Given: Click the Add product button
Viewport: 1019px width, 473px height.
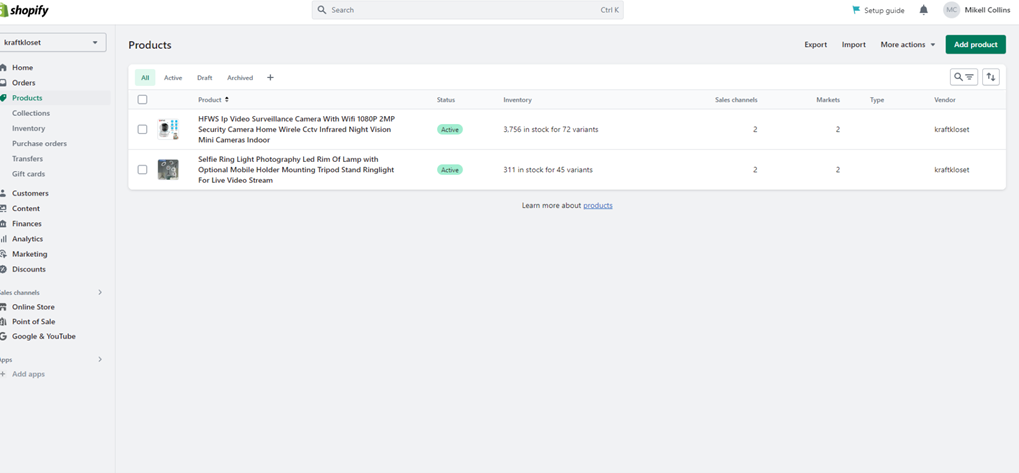Looking at the screenshot, I should pyautogui.click(x=975, y=44).
